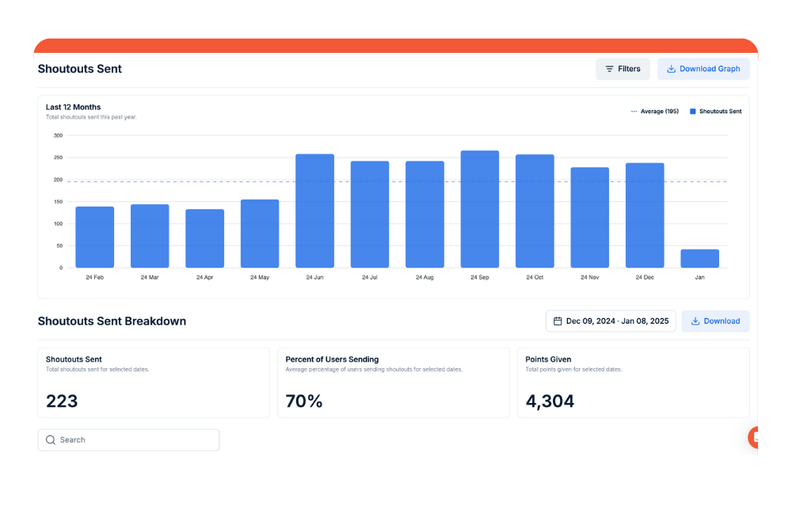Open the orange chat widget at the right edge
The height and width of the screenshot is (528, 792).
tap(753, 437)
